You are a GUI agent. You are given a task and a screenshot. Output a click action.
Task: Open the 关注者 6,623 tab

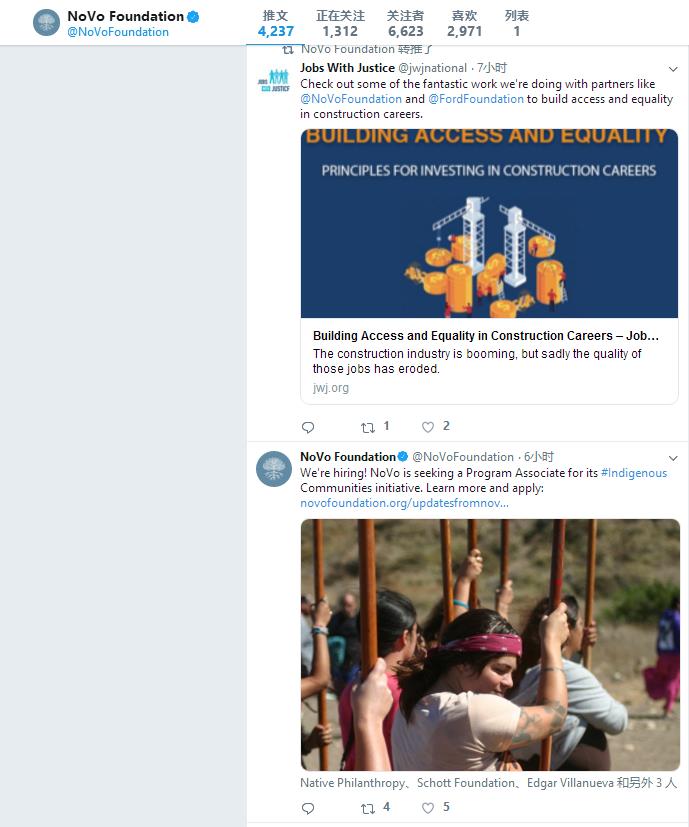point(405,24)
